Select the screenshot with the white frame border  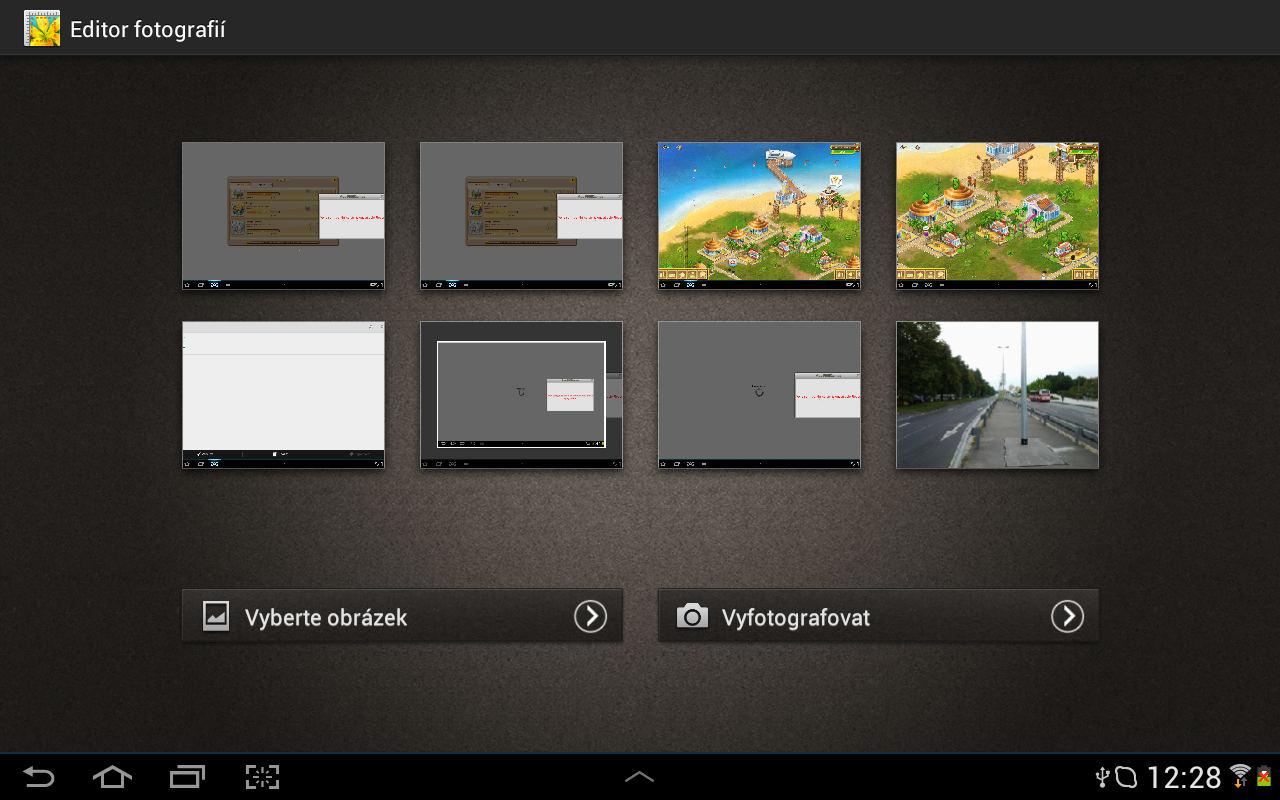[521, 395]
